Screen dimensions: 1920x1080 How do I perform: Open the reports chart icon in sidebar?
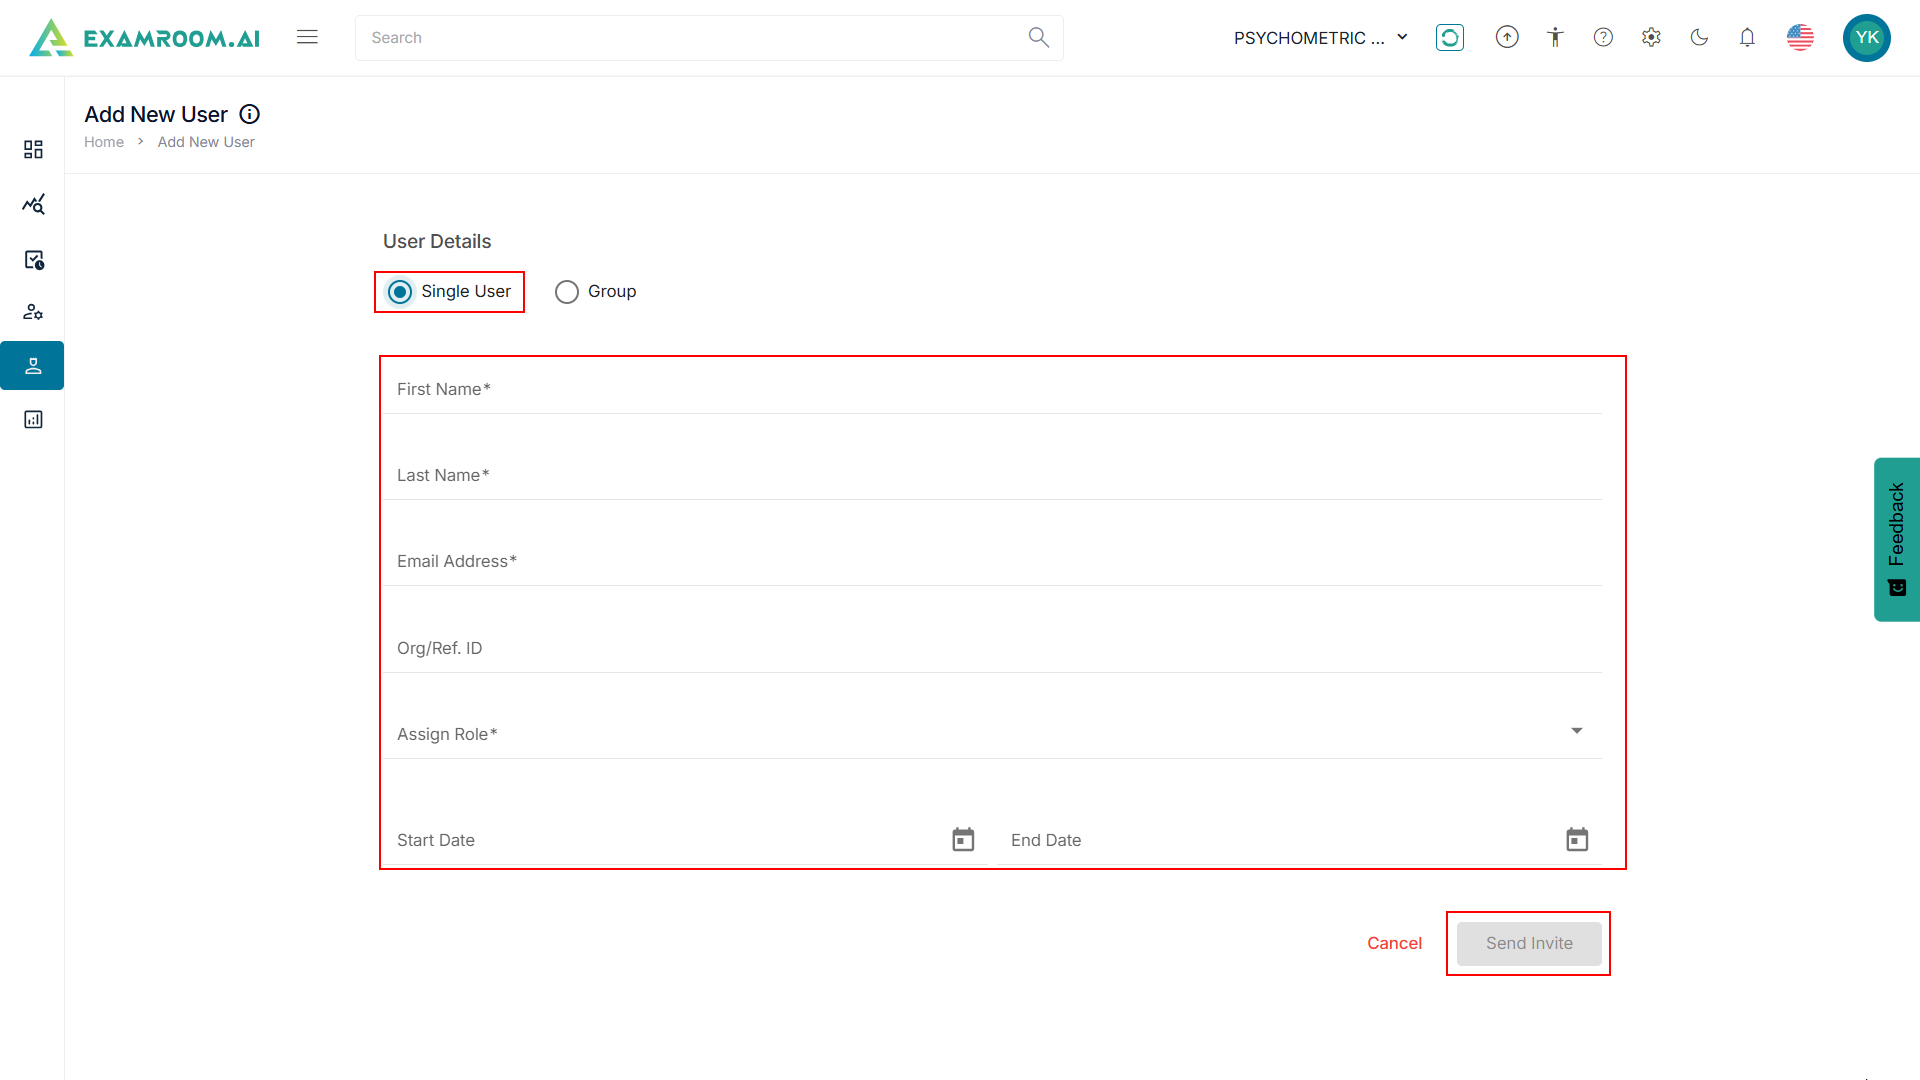pos(33,419)
